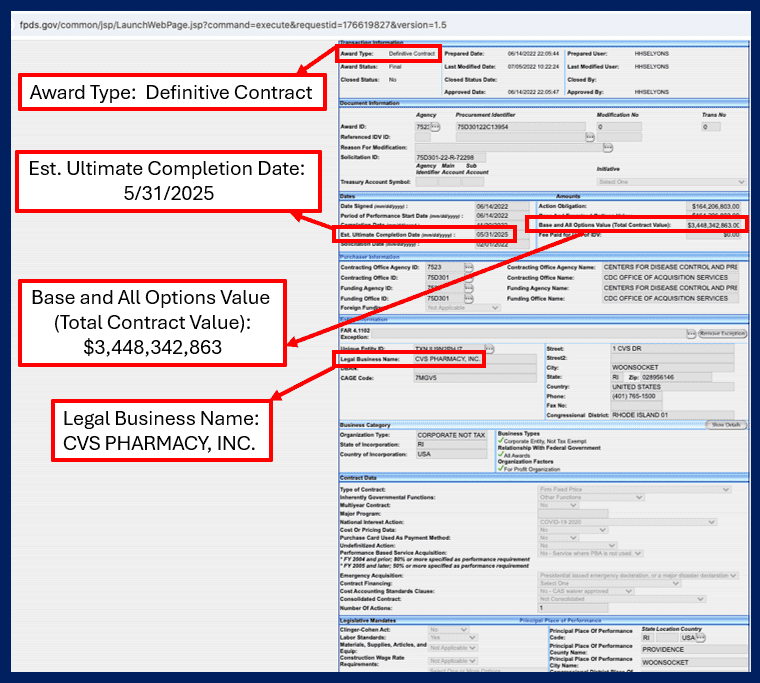Viewport: 760px width, 683px height.
Task: Click the Zip field 028956146
Action: 676,377
